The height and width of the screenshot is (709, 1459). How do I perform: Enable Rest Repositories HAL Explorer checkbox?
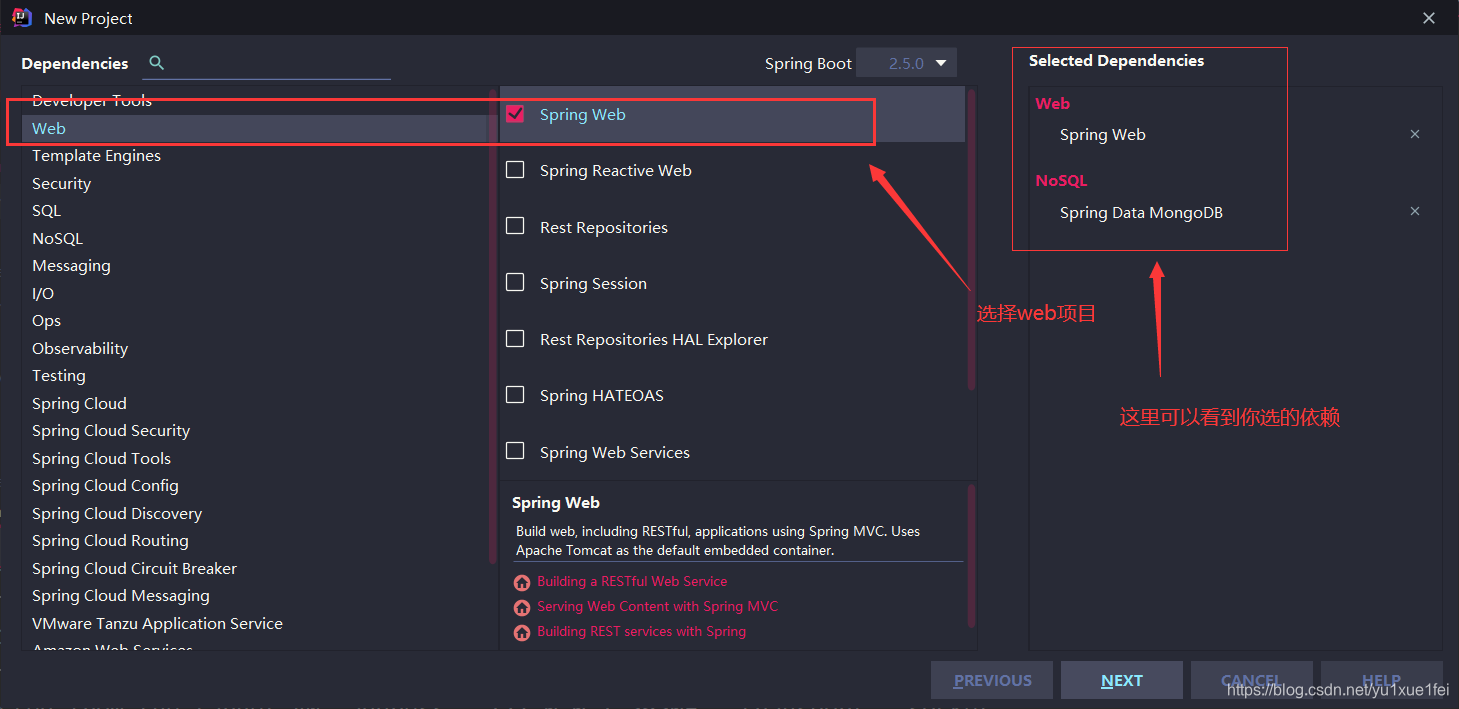(515, 339)
